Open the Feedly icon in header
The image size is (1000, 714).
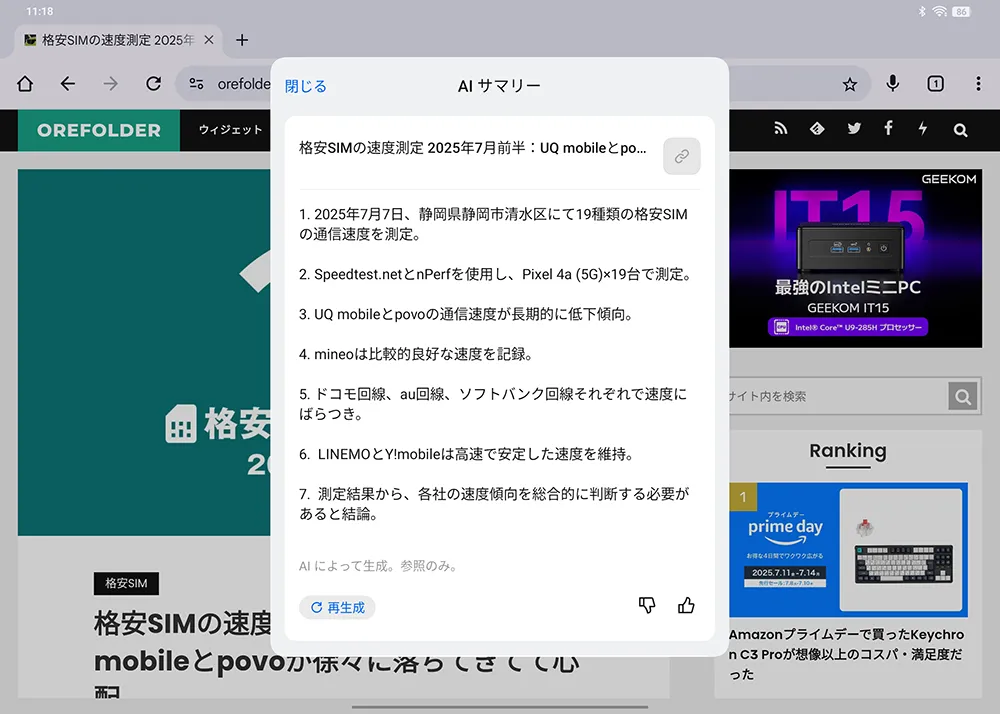tap(817, 129)
